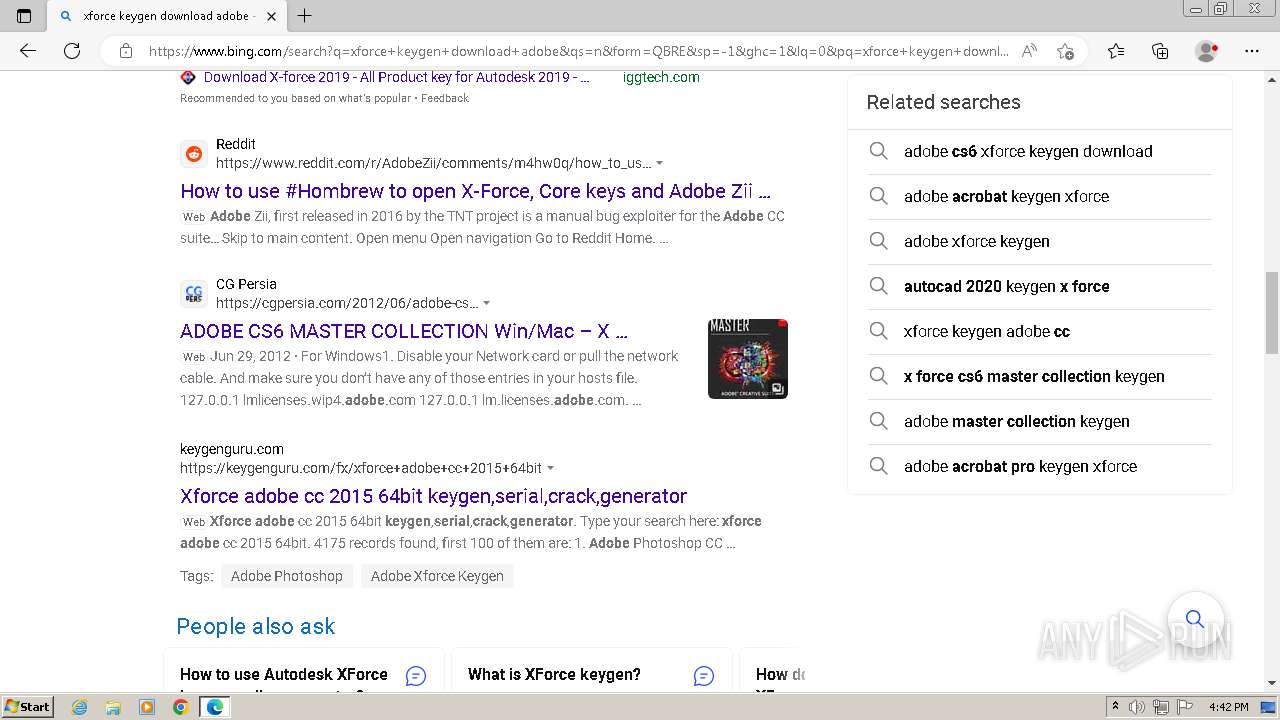Viewport: 1280px width, 720px height.
Task: Open Download X-force 2019 link
Action: click(396, 77)
